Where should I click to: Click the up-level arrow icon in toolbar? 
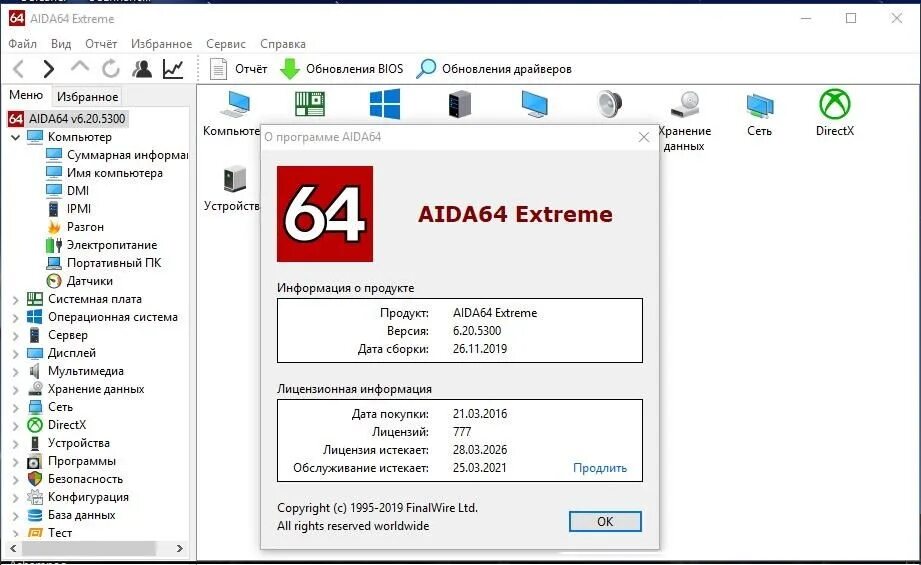click(x=80, y=67)
